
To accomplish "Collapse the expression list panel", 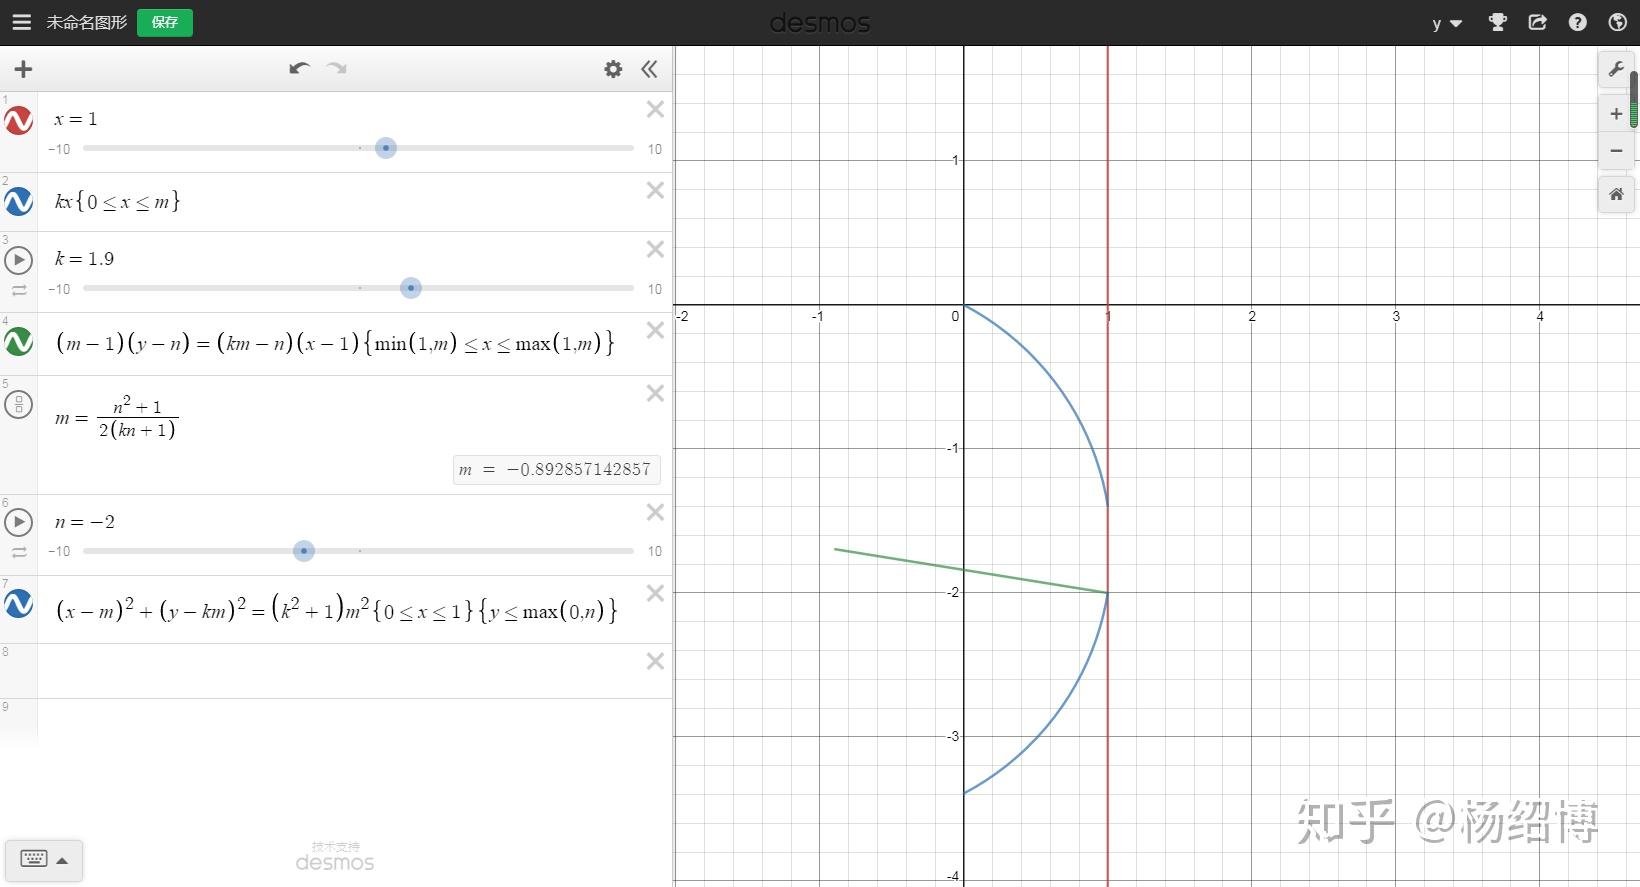I will (650, 69).
